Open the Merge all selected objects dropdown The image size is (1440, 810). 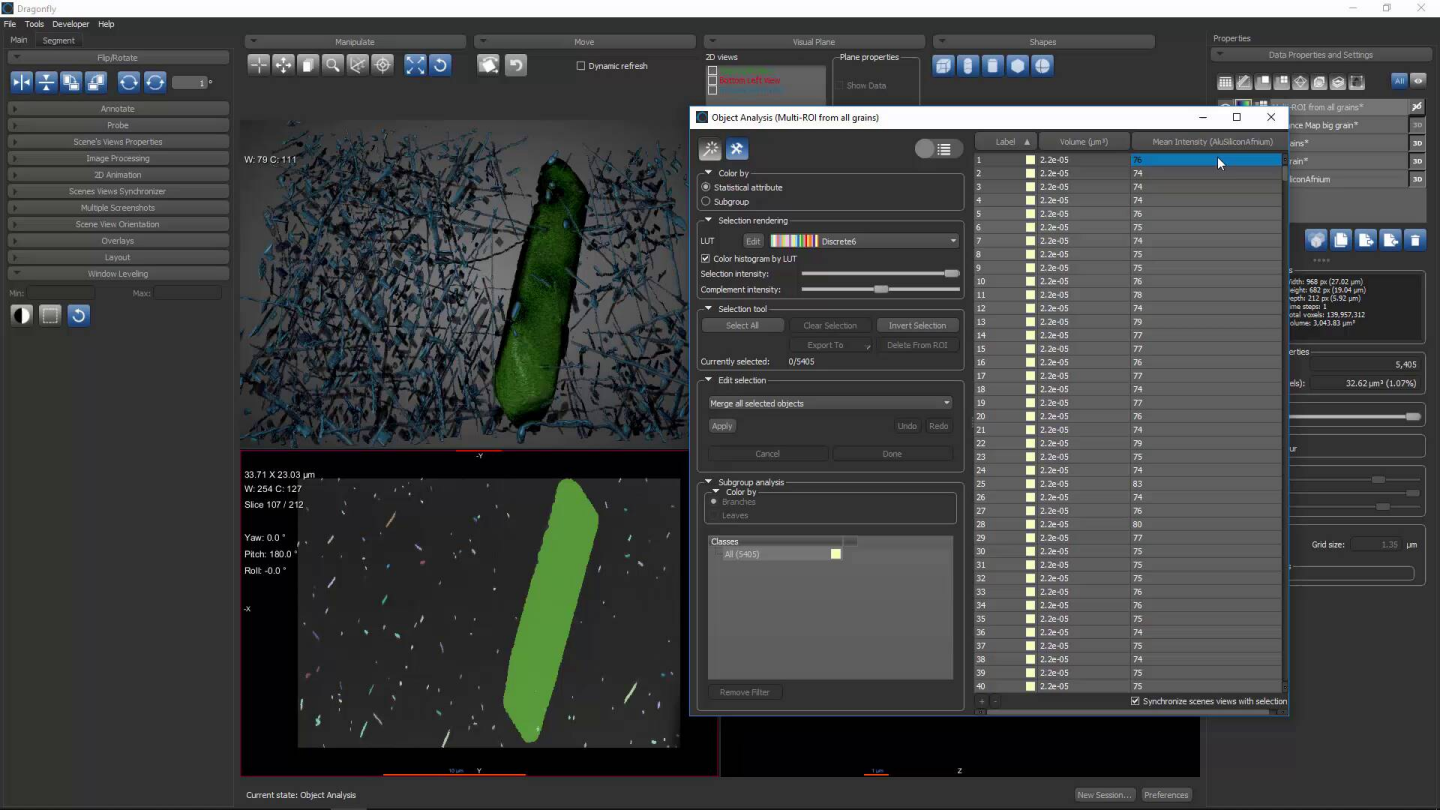point(829,403)
